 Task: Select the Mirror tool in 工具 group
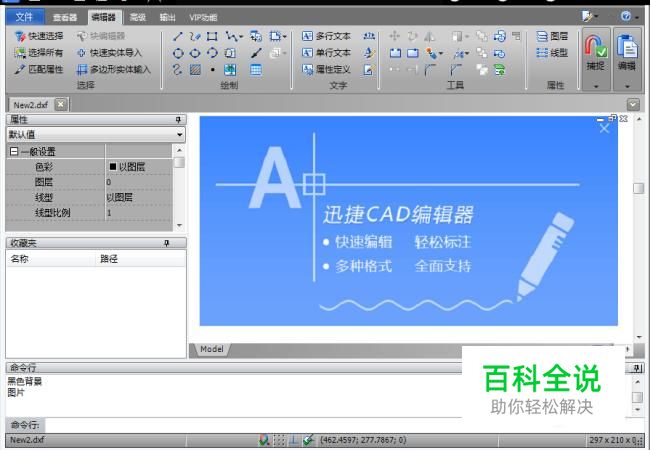coord(429,36)
